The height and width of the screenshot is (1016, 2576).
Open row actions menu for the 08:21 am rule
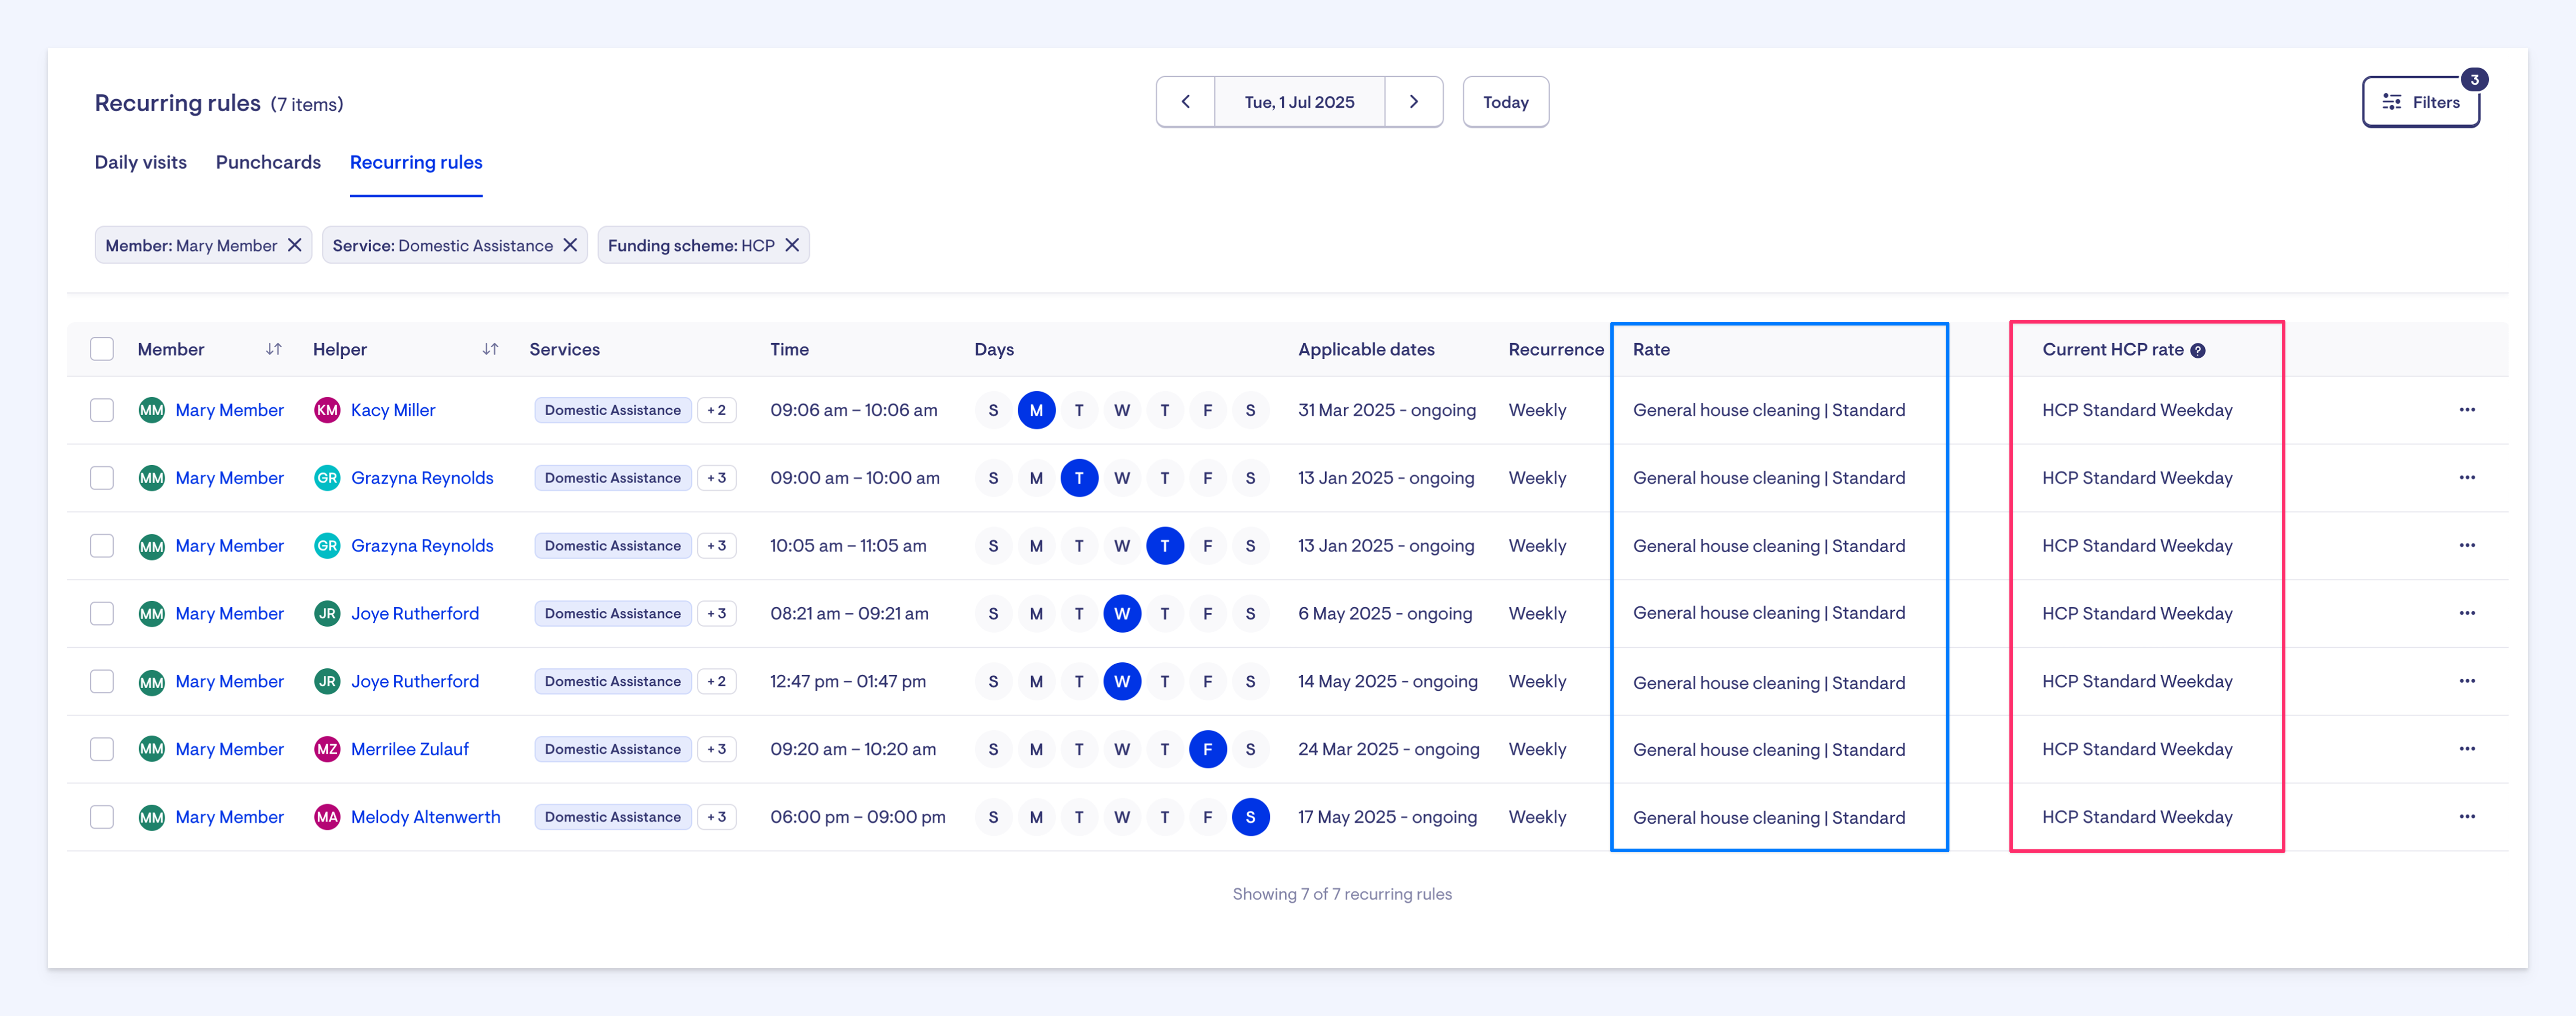pyautogui.click(x=2467, y=613)
